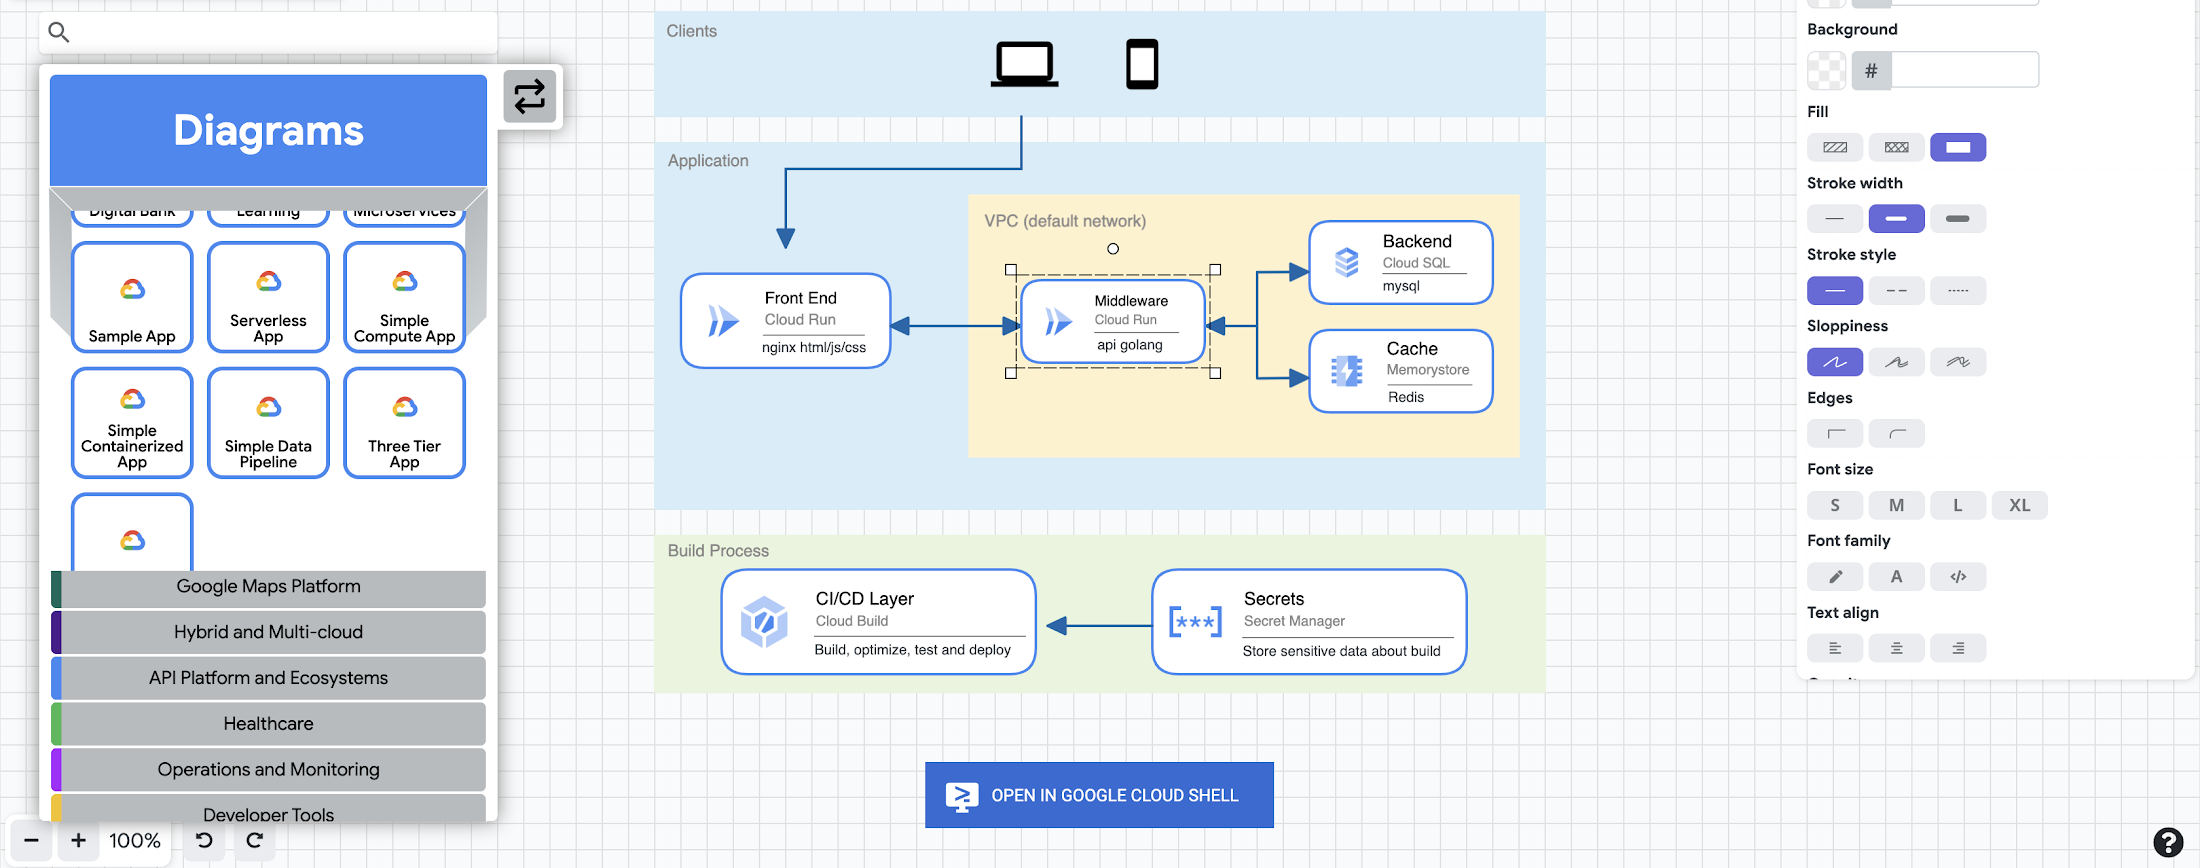Expand Google Maps Platform section

pos(268,587)
